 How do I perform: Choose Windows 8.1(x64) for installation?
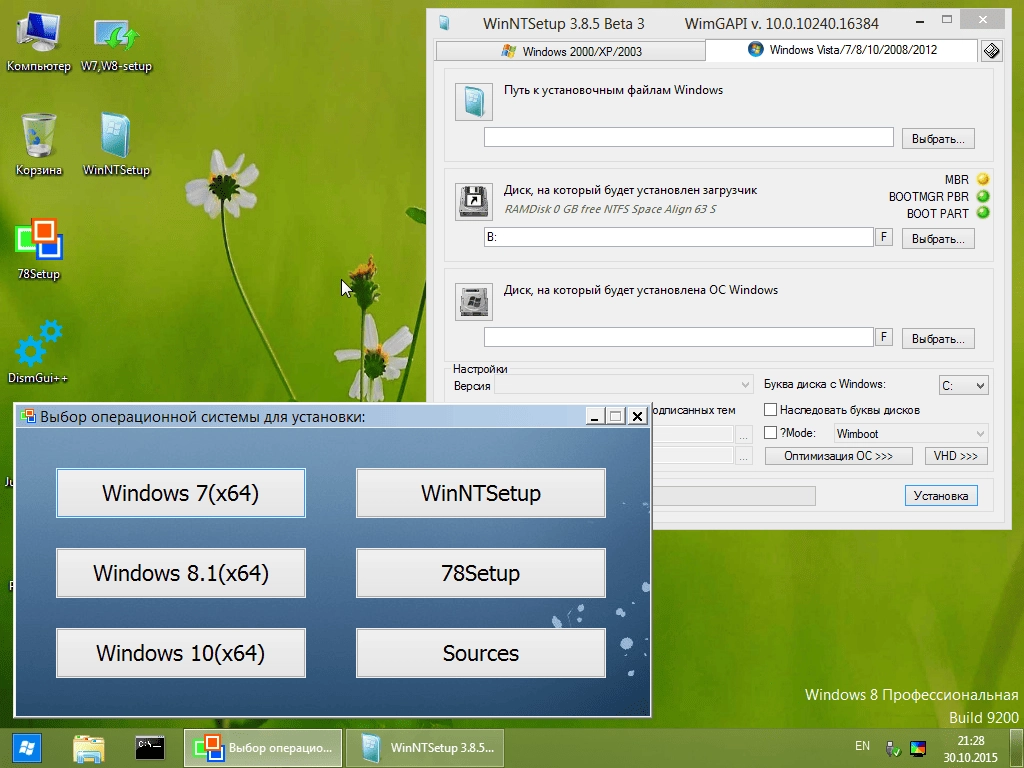tap(181, 573)
